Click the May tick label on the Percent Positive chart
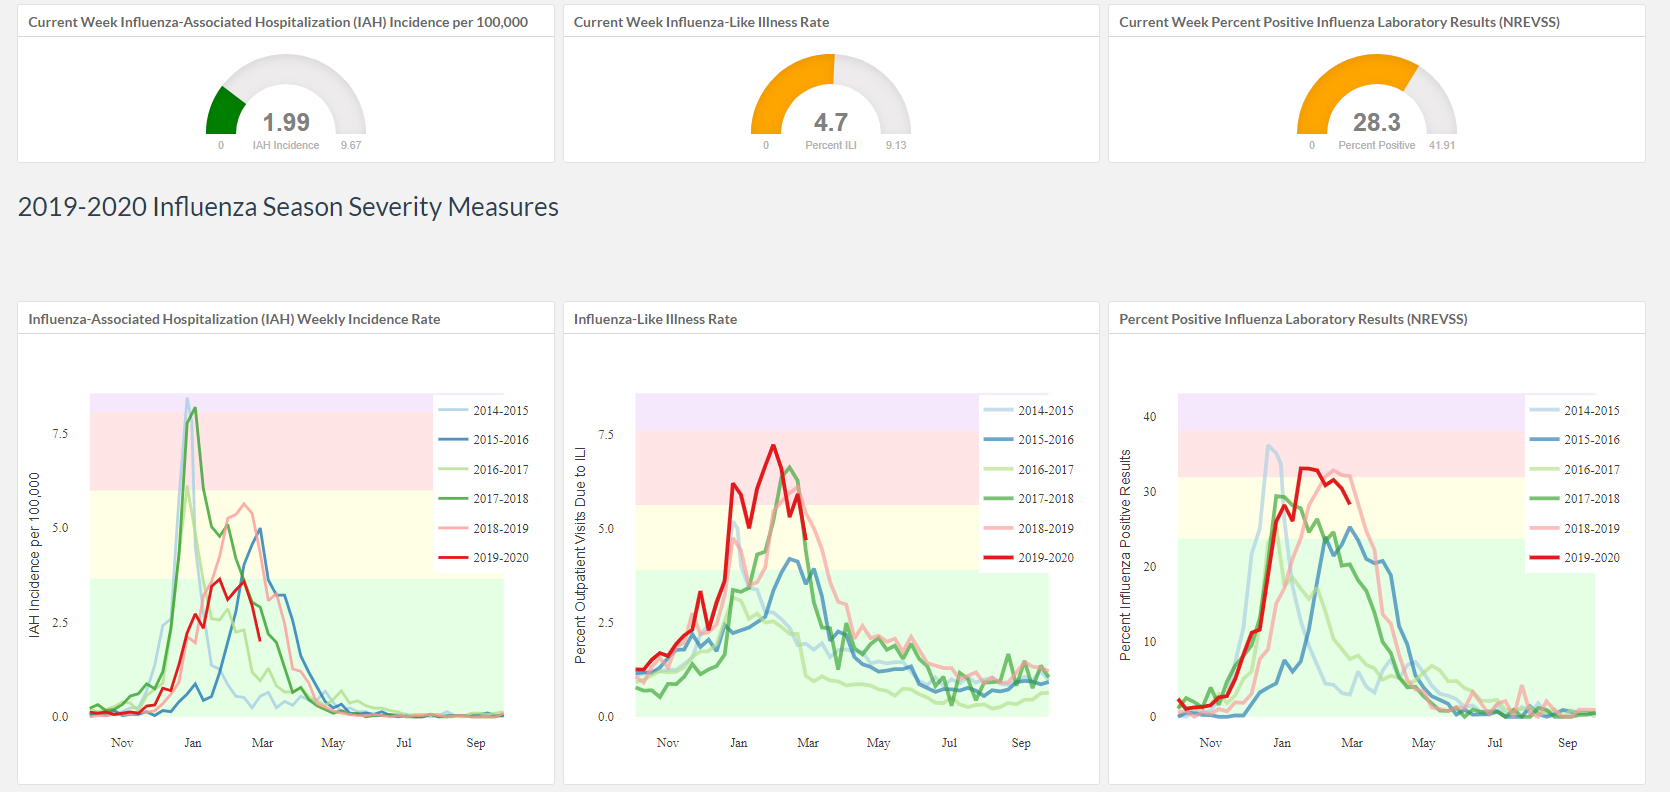 point(1424,743)
